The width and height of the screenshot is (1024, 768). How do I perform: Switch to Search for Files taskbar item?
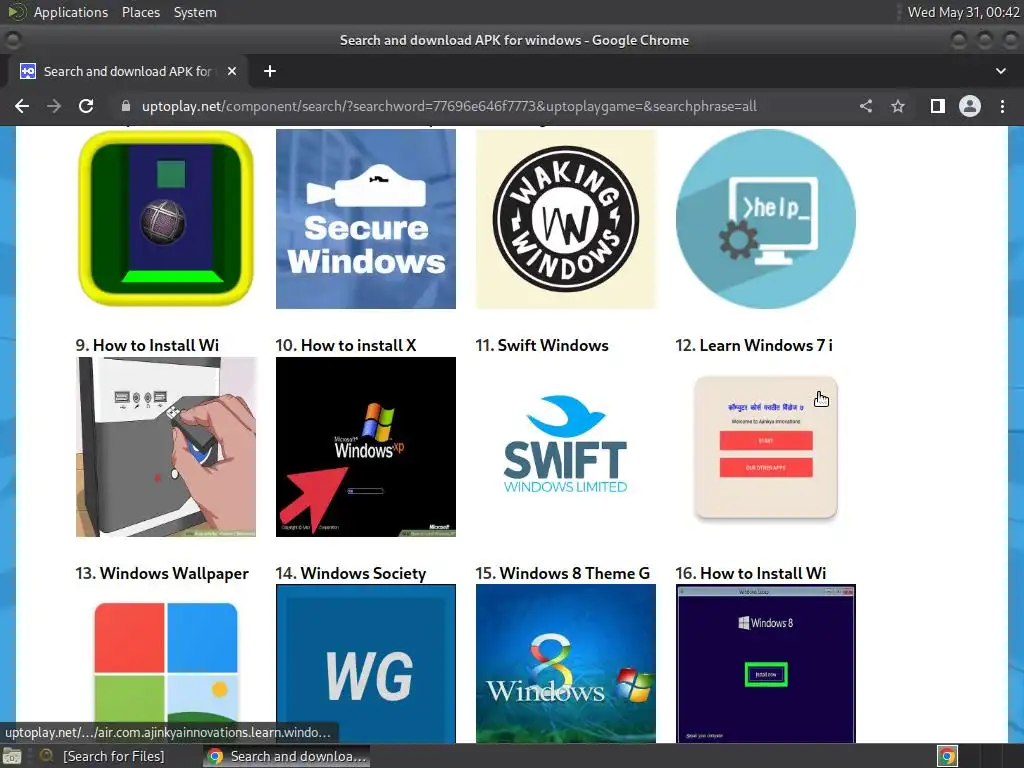(x=103, y=756)
